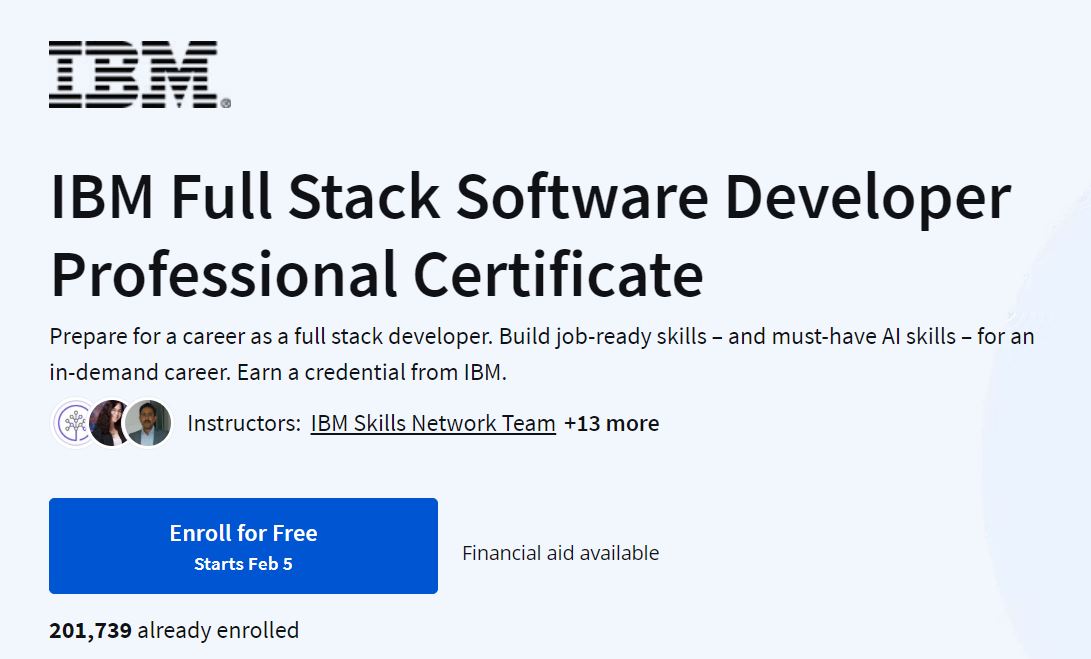Click the Enroll for Free button
1091x659 pixels.
(244, 546)
